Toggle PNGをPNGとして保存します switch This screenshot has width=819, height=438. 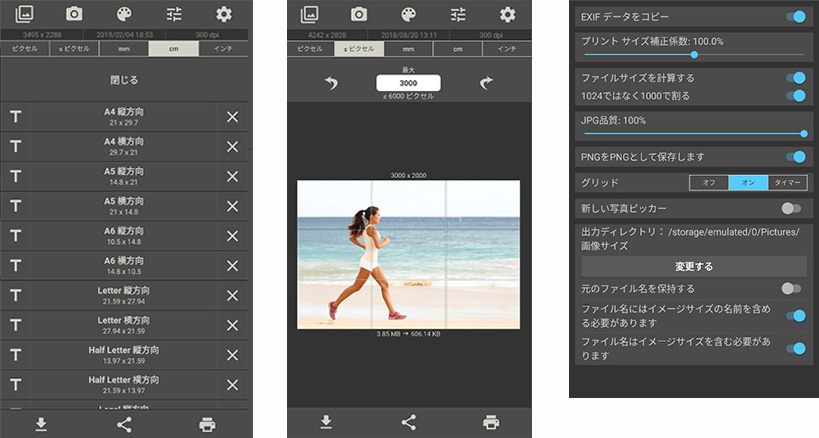(796, 156)
